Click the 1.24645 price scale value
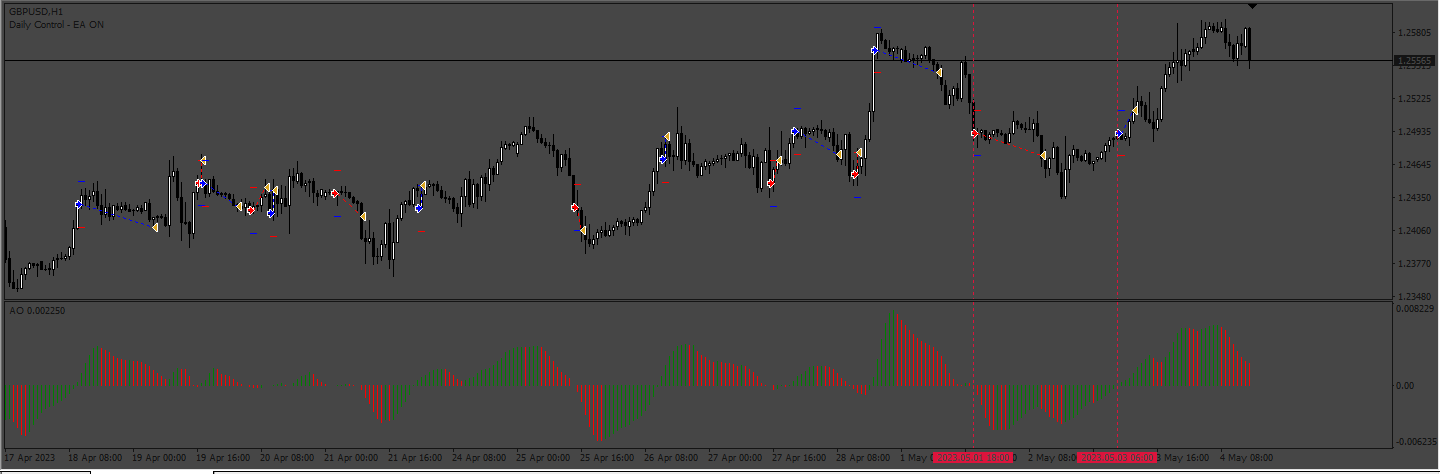The image size is (1440, 474). [1414, 165]
